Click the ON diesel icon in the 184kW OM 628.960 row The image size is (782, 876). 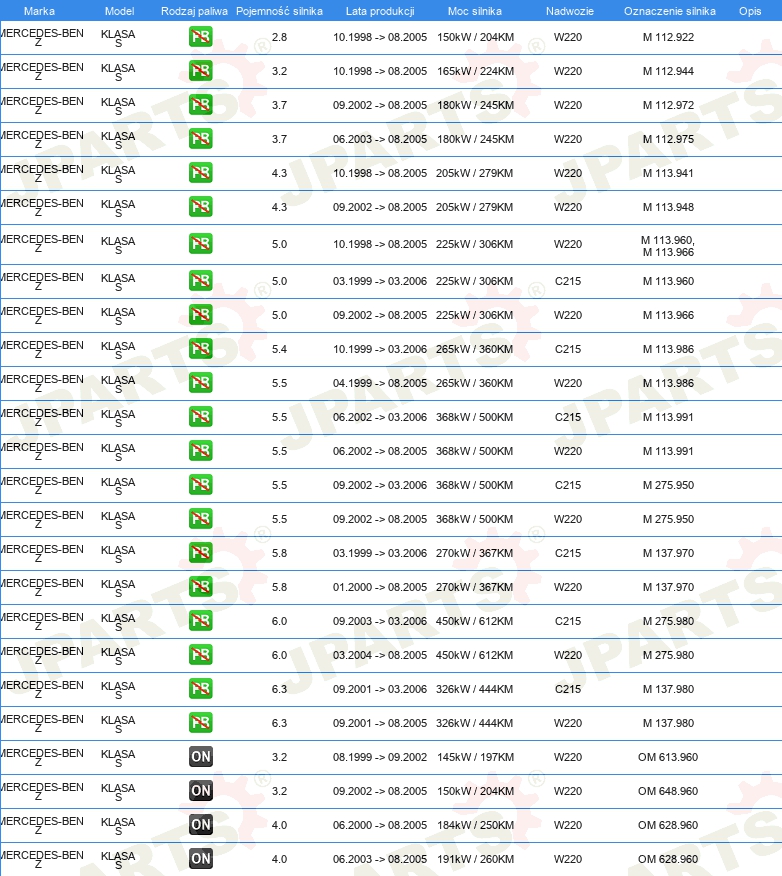(x=201, y=825)
